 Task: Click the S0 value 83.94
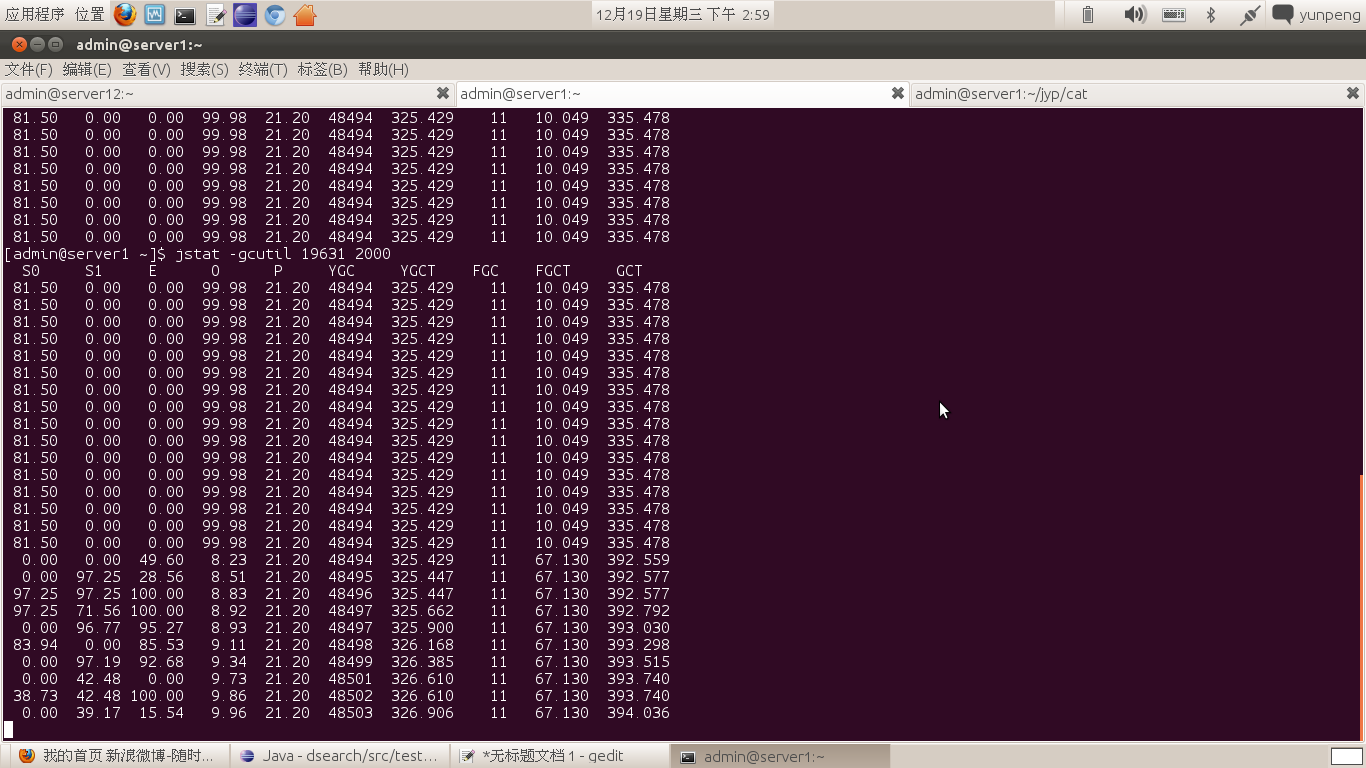point(35,645)
